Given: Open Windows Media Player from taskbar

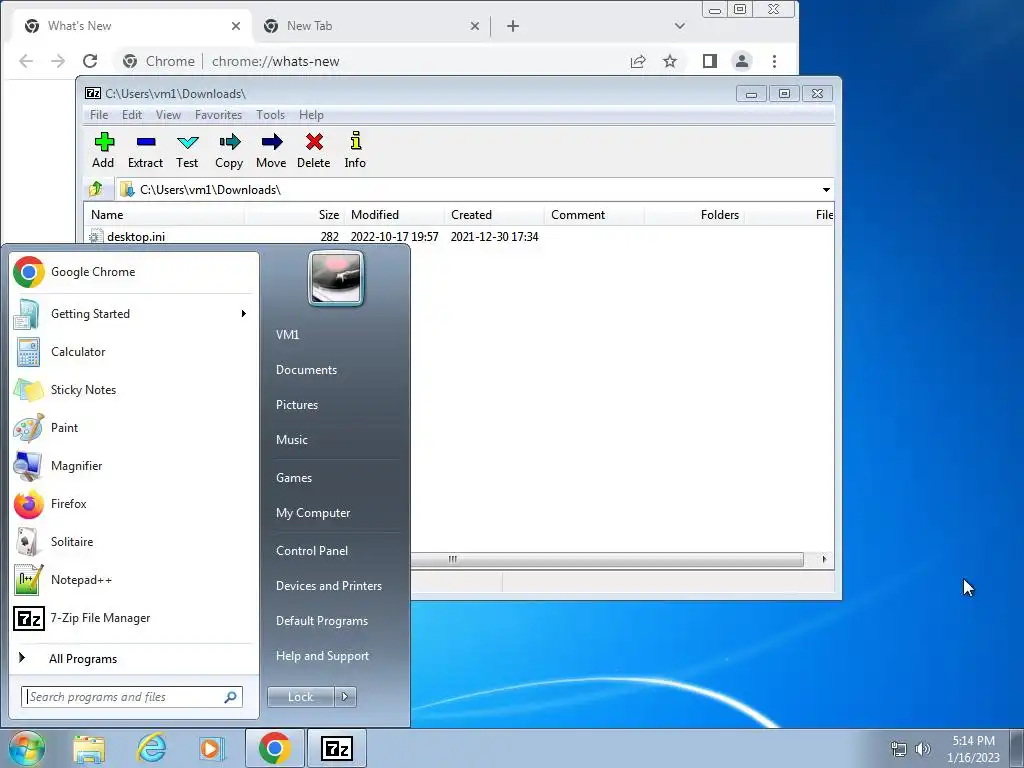Looking at the screenshot, I should tap(211, 748).
